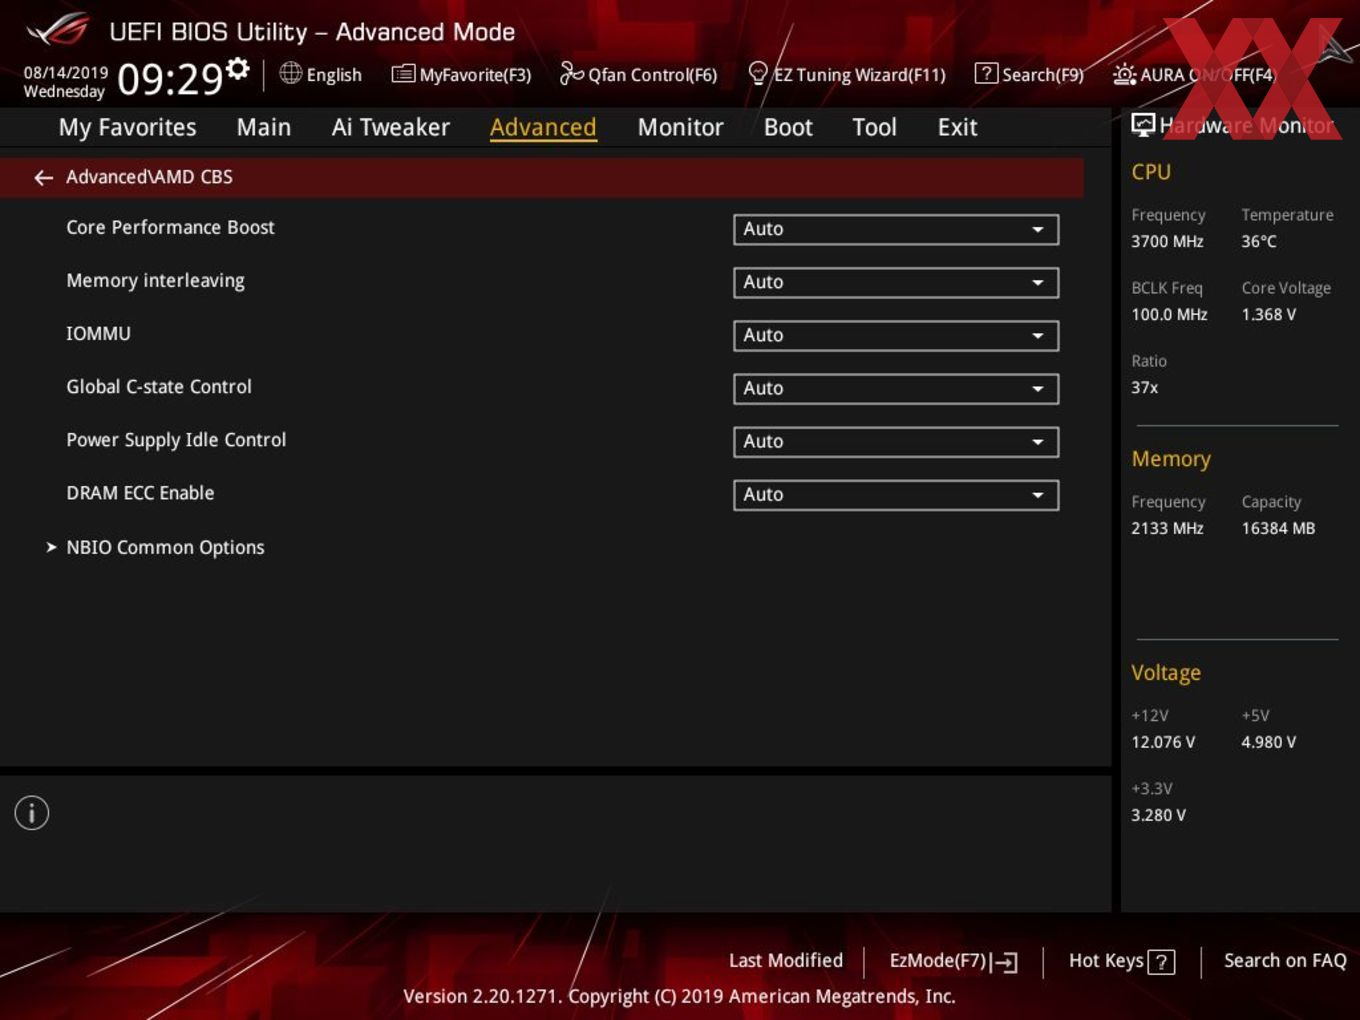Open Power Supply Idle Control dropdown
The height and width of the screenshot is (1020, 1360).
[896, 442]
